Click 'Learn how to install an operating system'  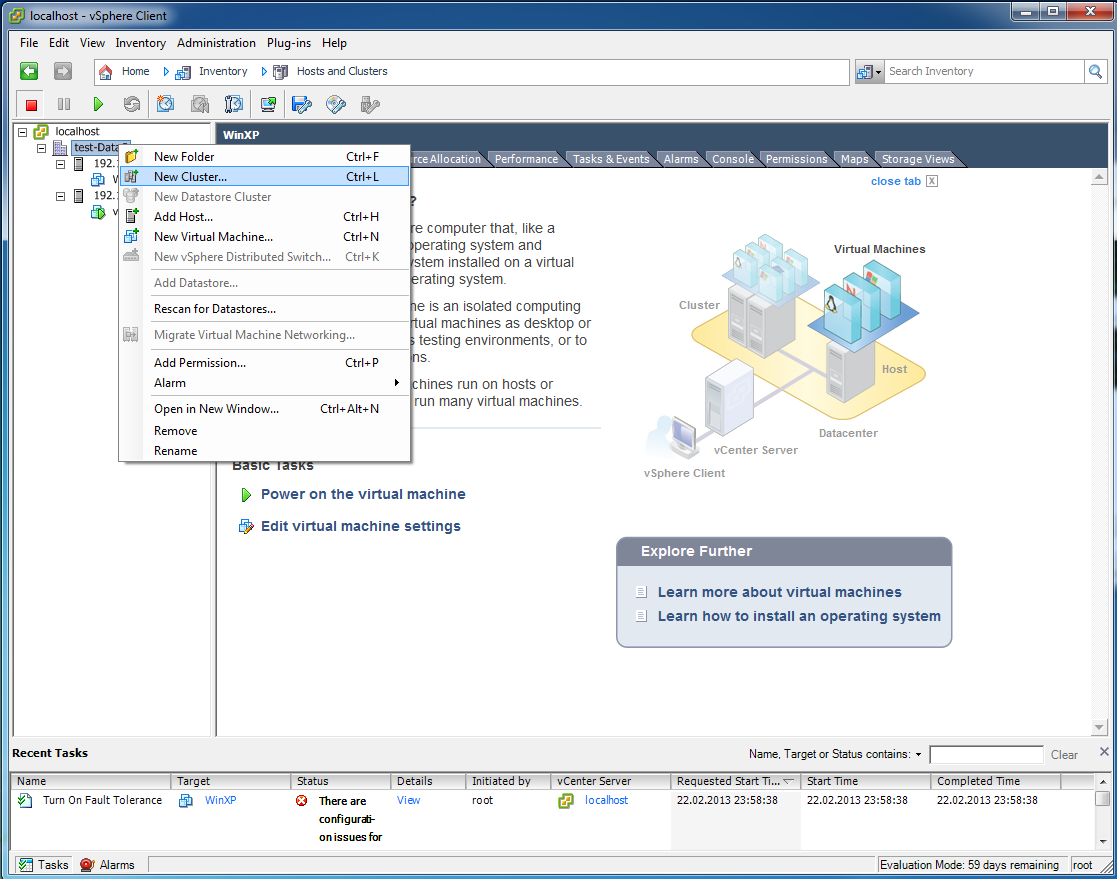799,616
